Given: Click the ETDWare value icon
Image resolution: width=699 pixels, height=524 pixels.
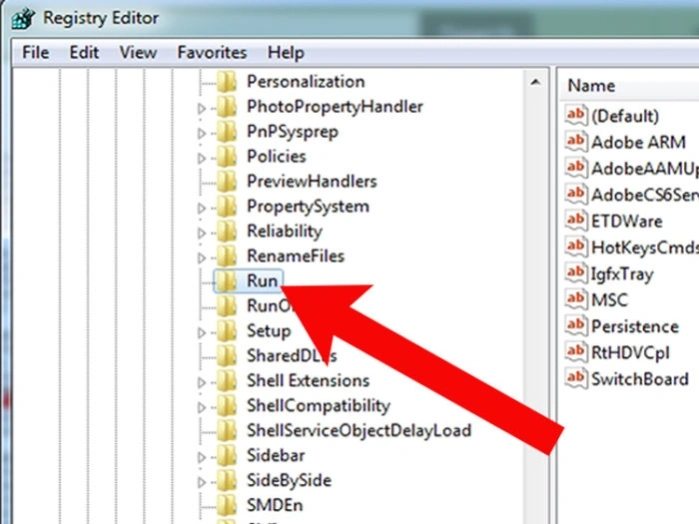Looking at the screenshot, I should coord(576,220).
